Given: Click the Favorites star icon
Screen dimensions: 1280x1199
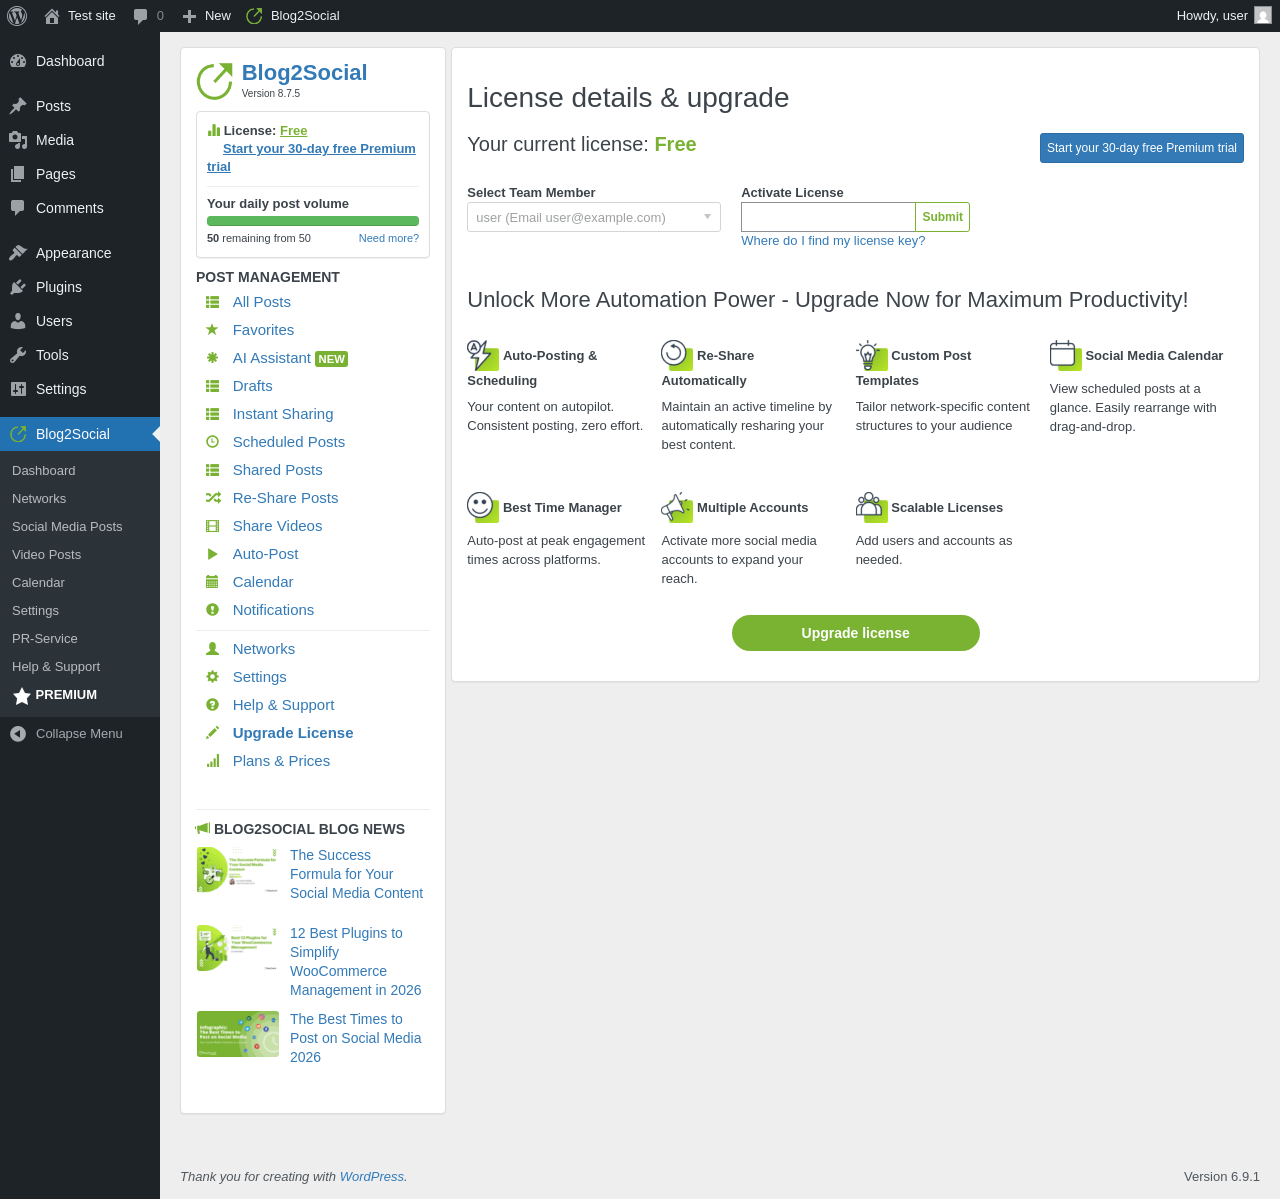Looking at the screenshot, I should (x=212, y=330).
